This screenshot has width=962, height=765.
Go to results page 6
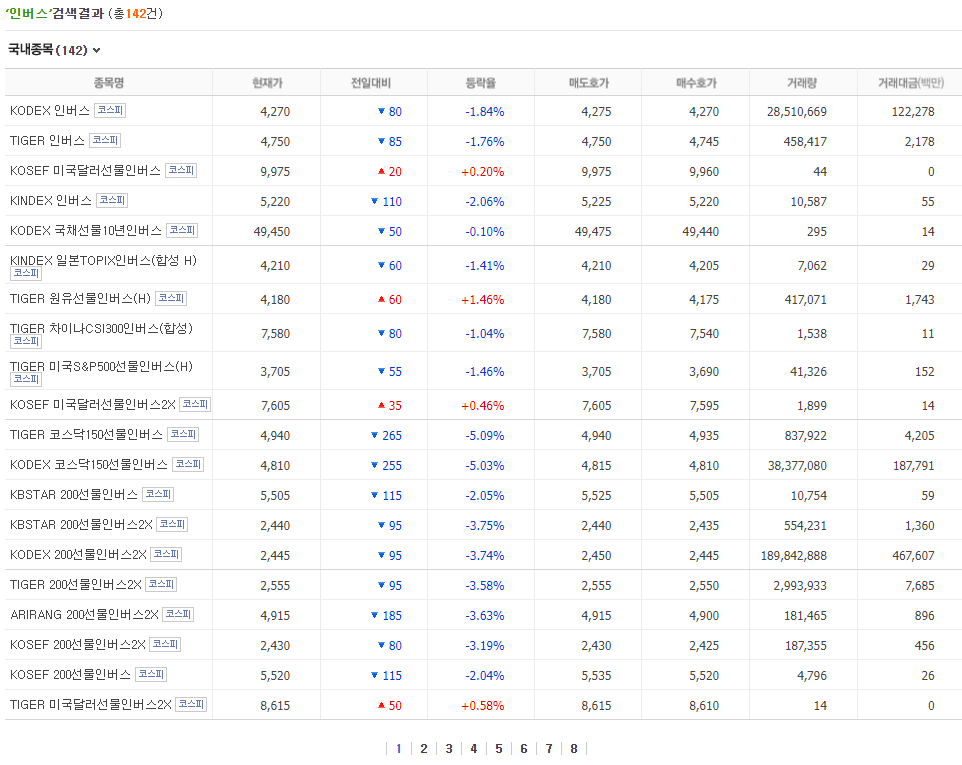[x=524, y=748]
